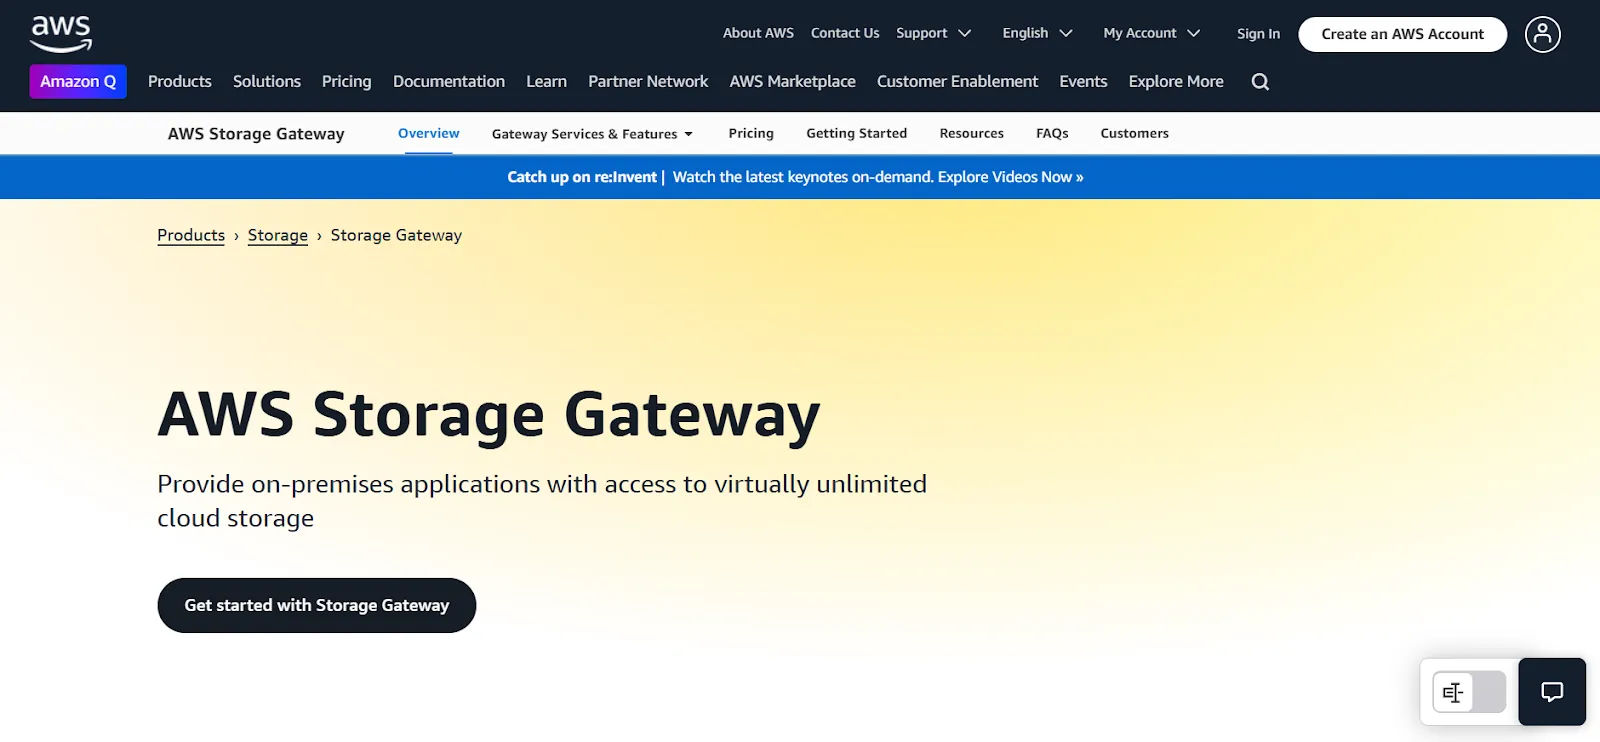Image resolution: width=1600 pixels, height=742 pixels.
Task: Select the Customers tab
Action: [x=1135, y=133]
